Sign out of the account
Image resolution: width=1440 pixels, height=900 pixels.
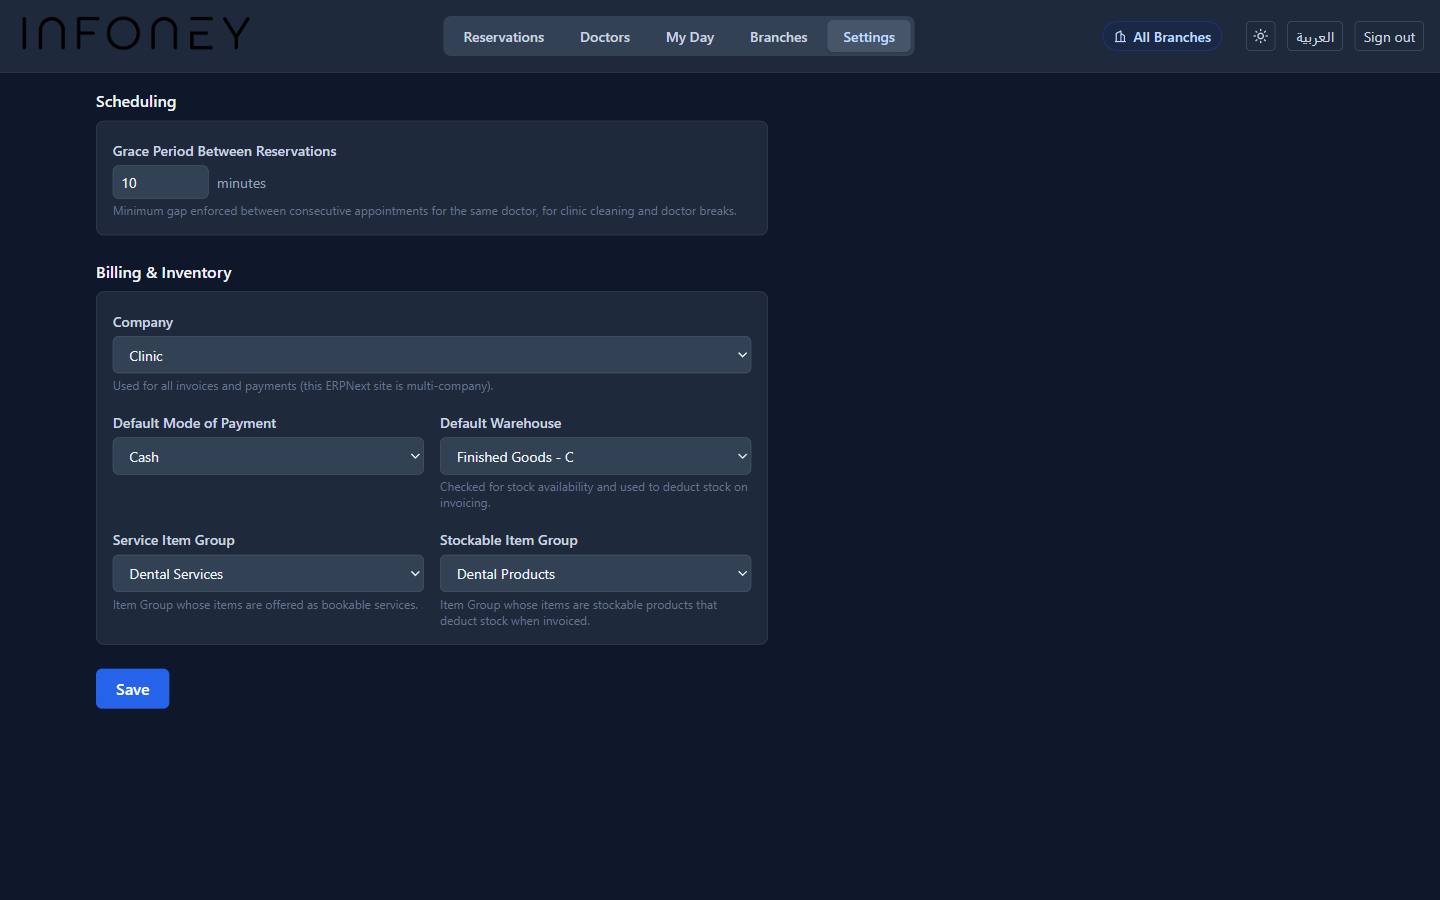coord(1388,37)
